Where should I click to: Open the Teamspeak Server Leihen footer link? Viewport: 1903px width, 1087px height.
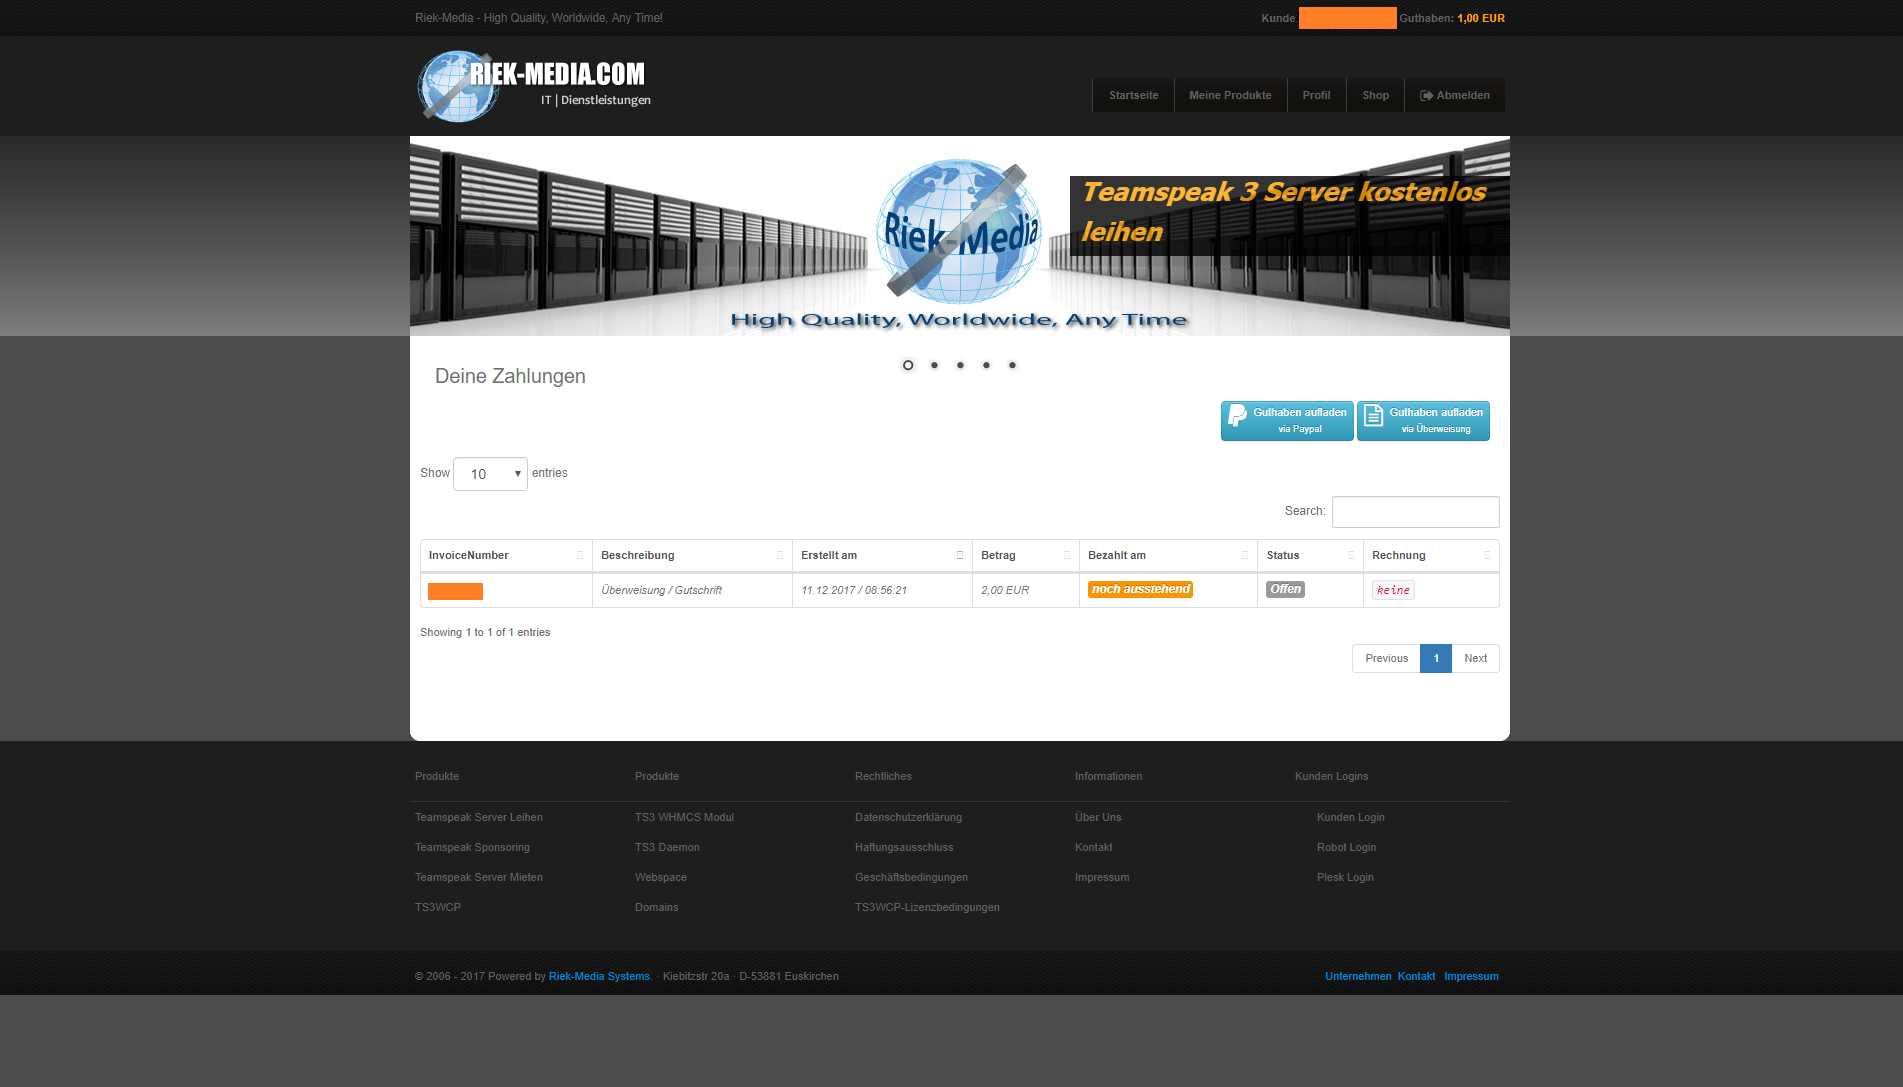click(x=479, y=818)
